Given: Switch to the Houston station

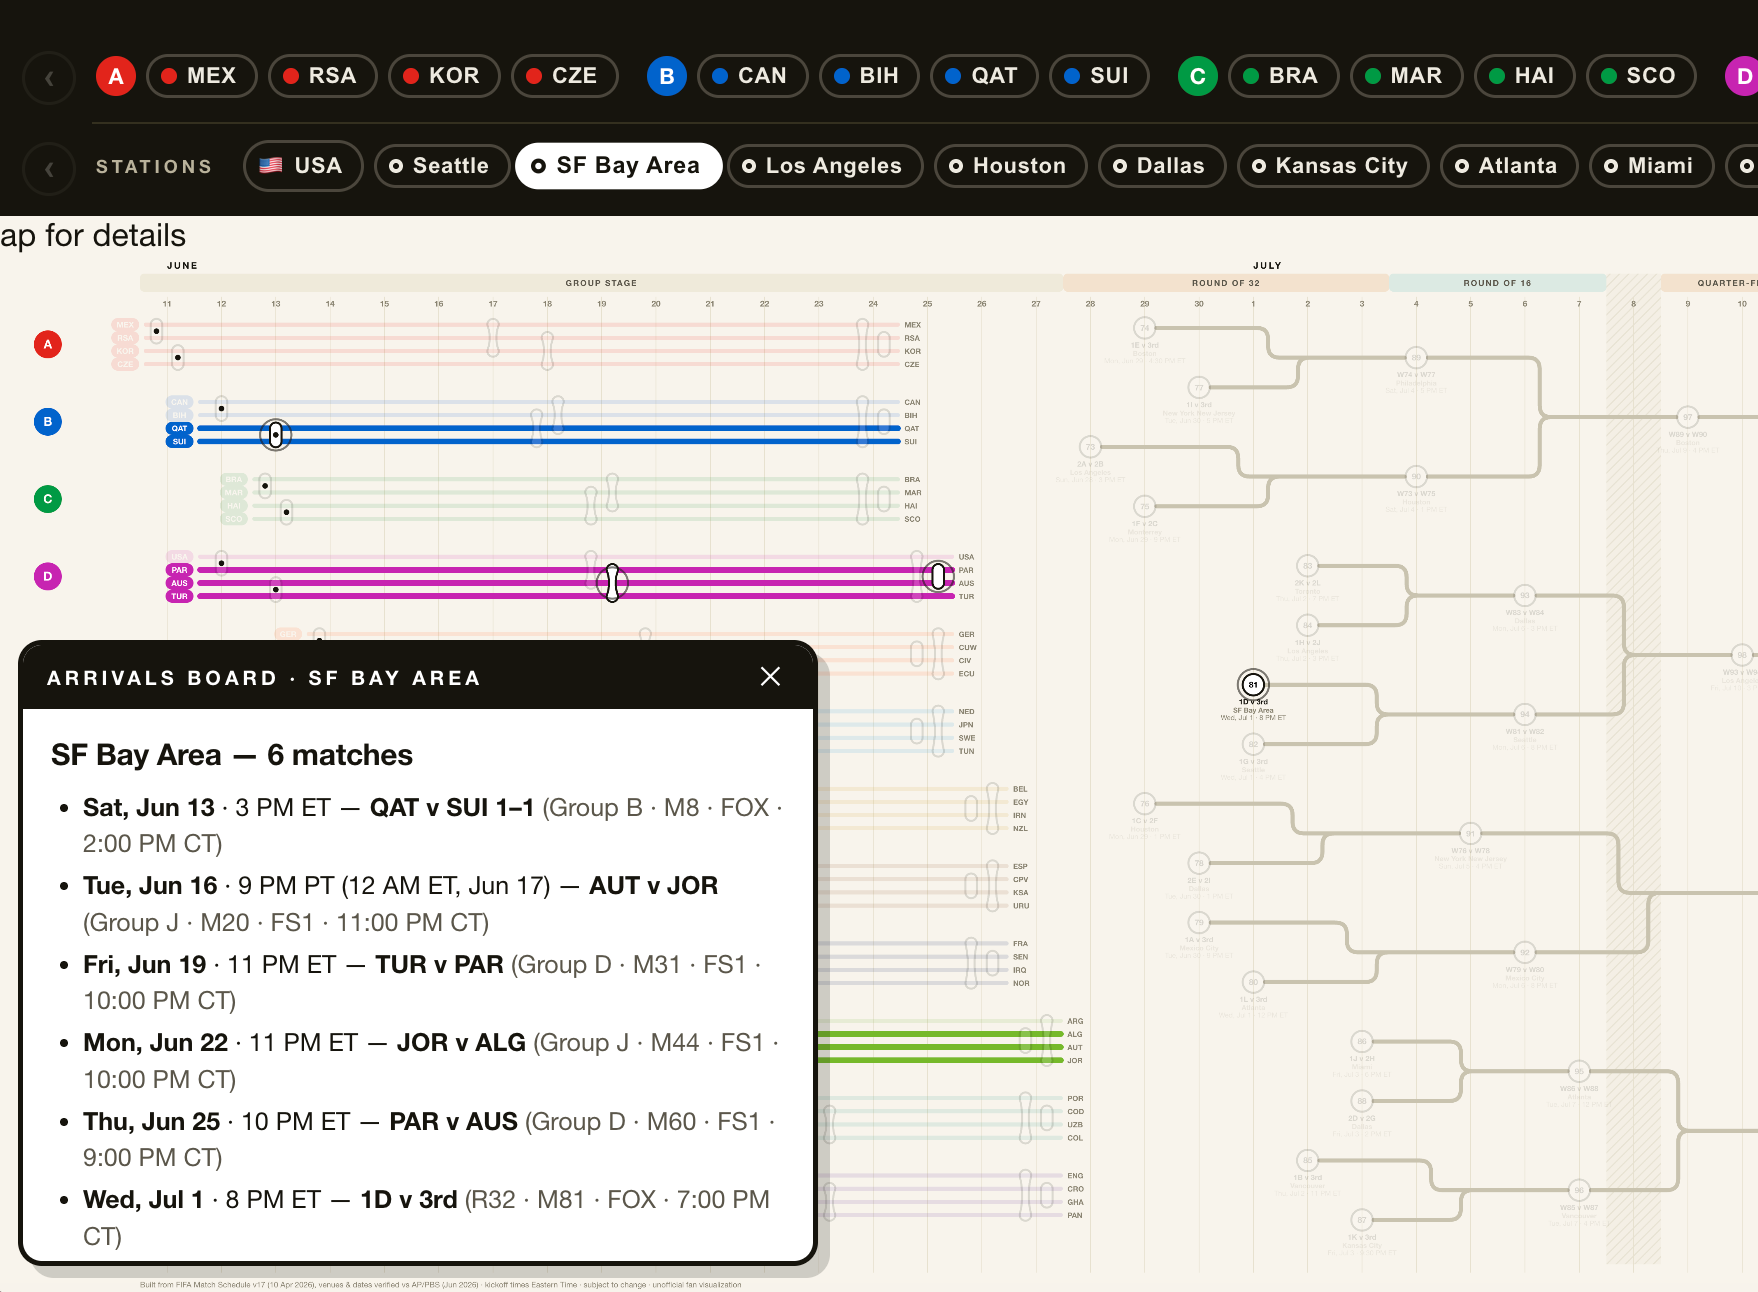Looking at the screenshot, I should (x=1010, y=166).
